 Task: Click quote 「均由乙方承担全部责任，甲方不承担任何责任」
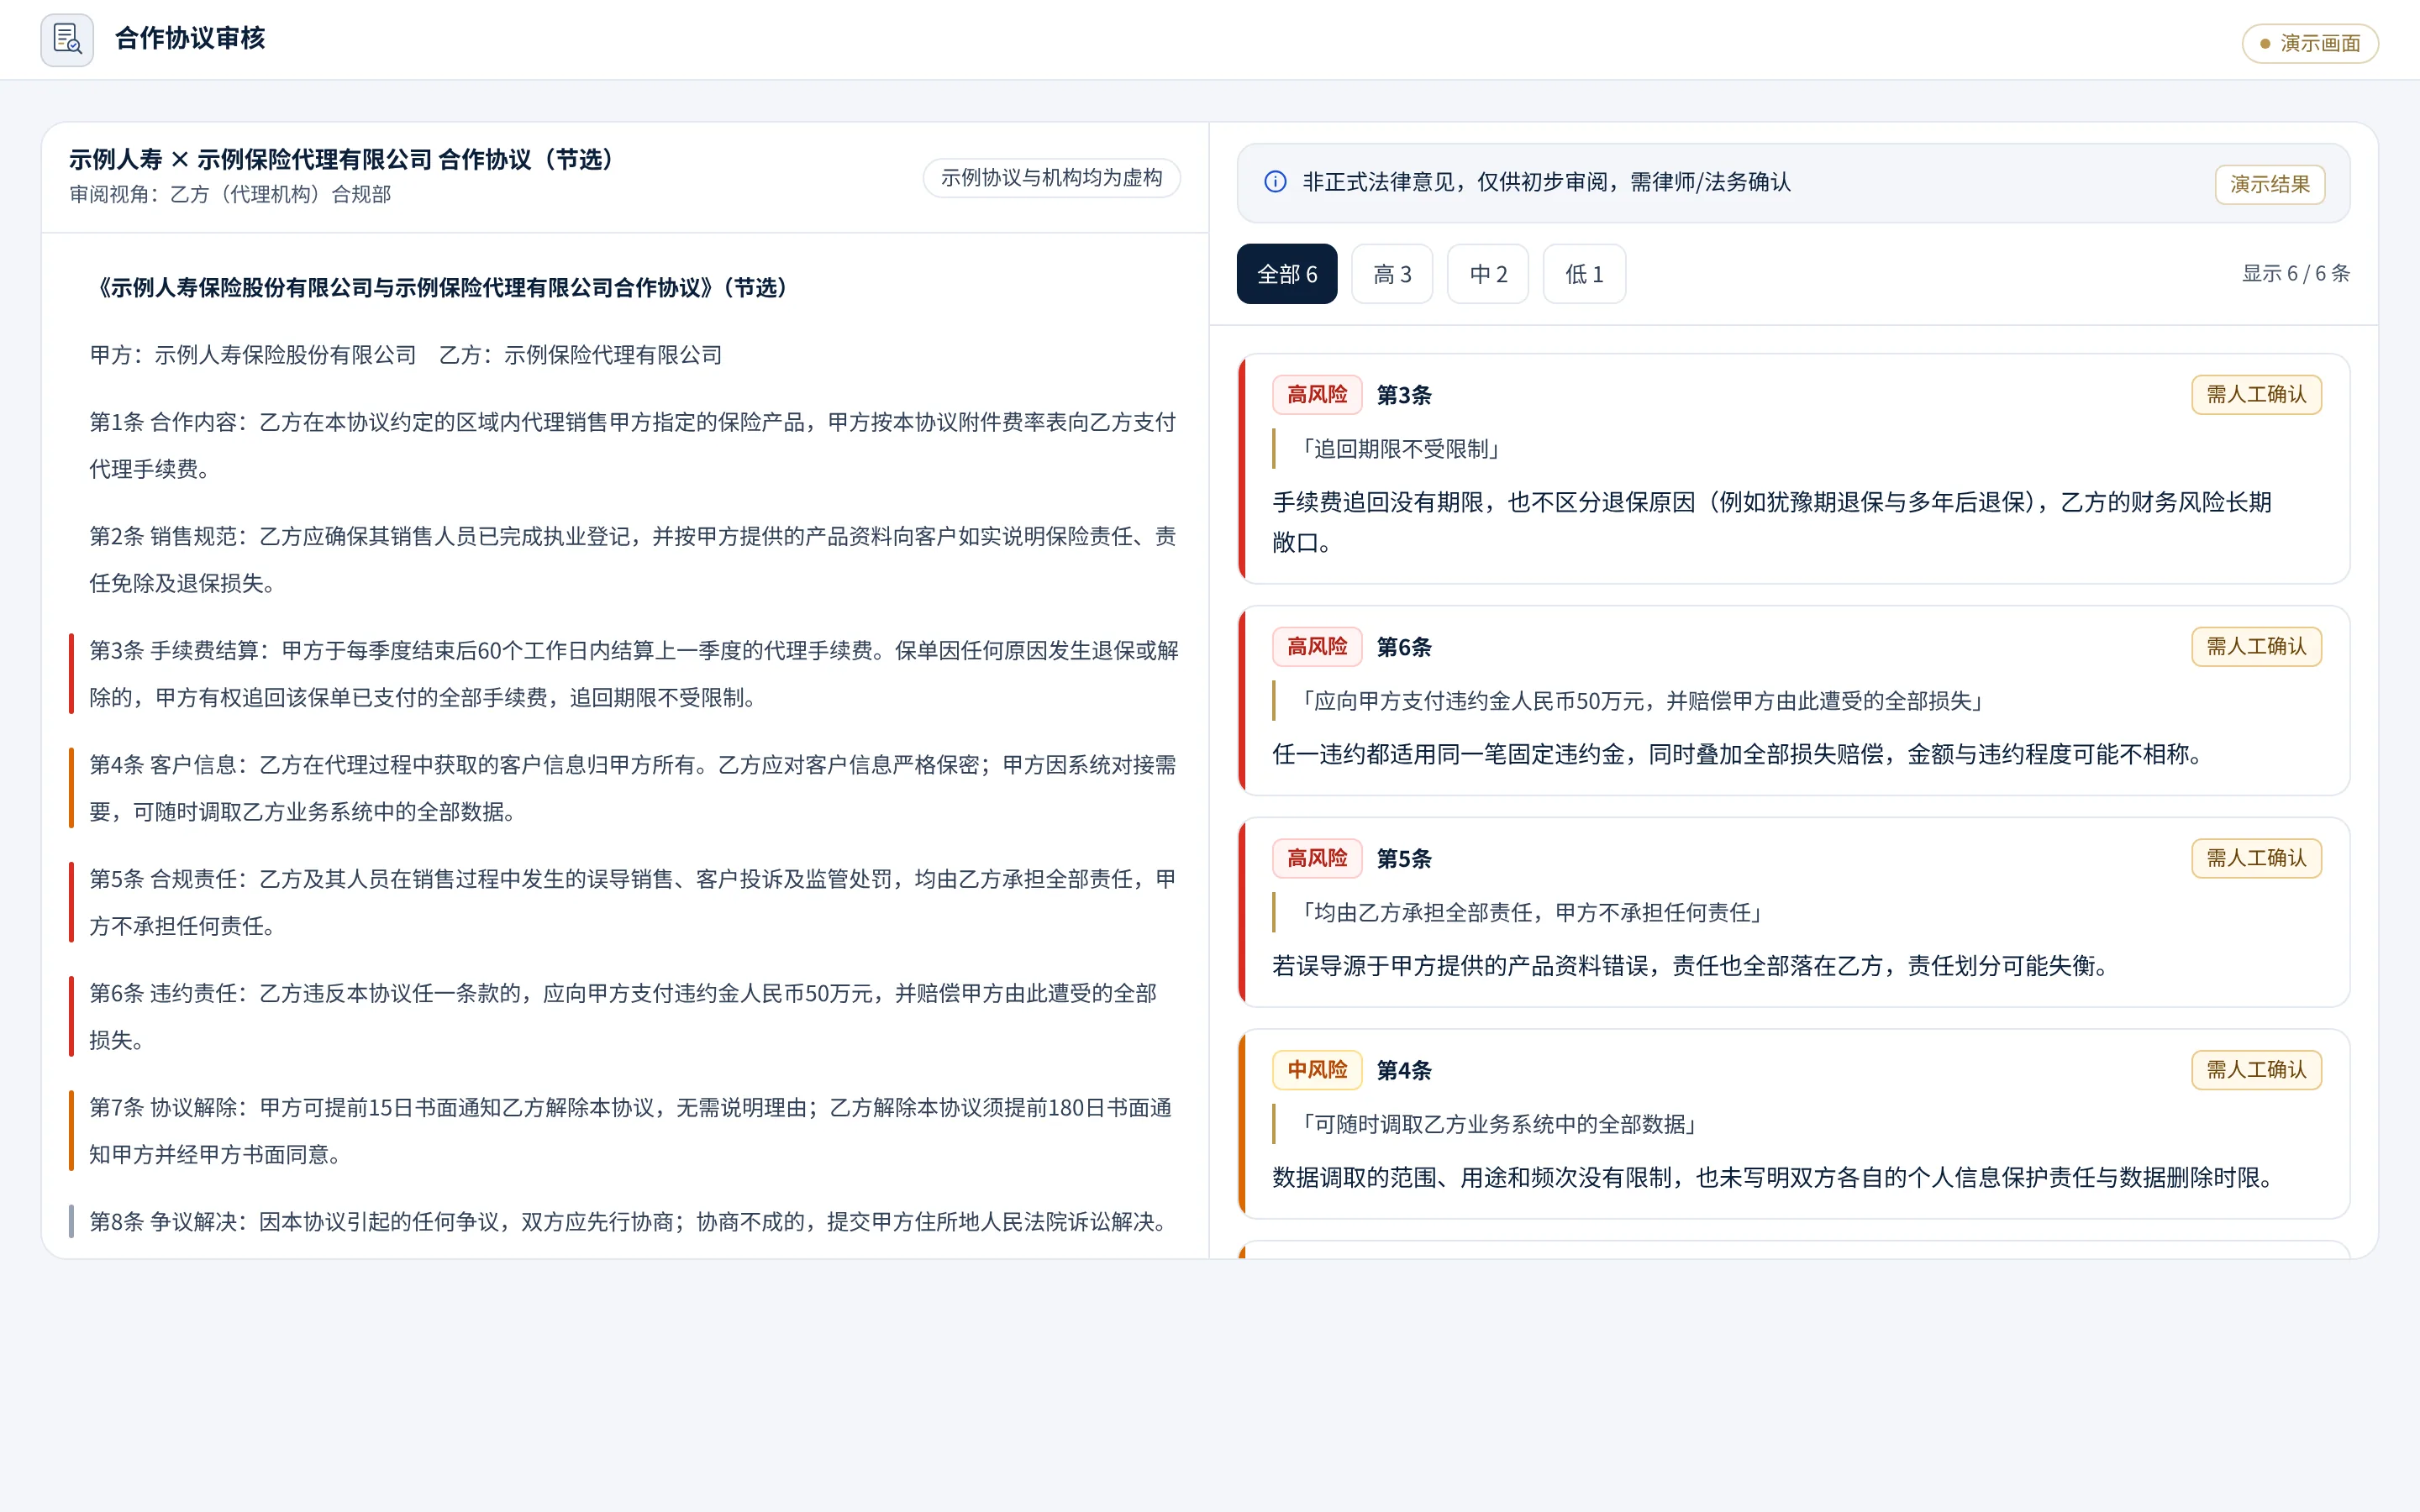pyautogui.click(x=1532, y=913)
